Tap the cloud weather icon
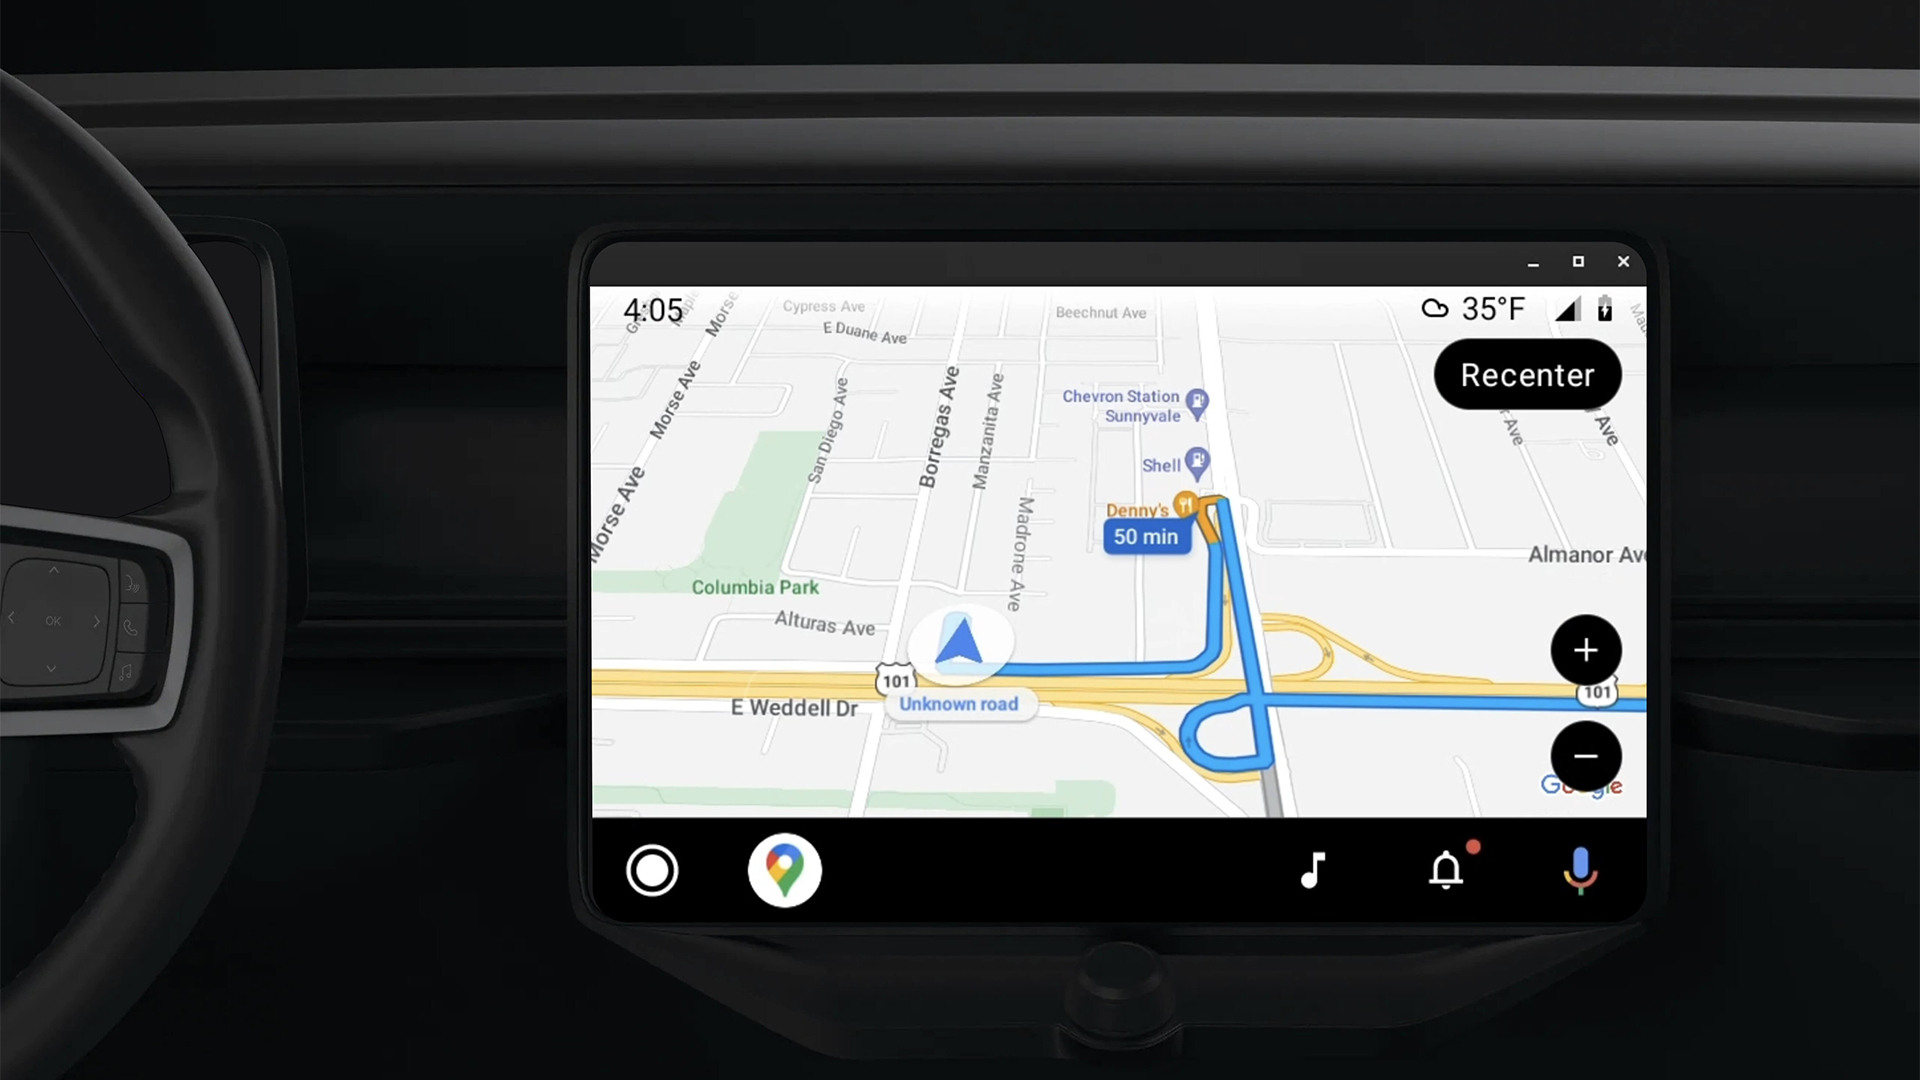Screen dimensions: 1920x1080 (1435, 309)
